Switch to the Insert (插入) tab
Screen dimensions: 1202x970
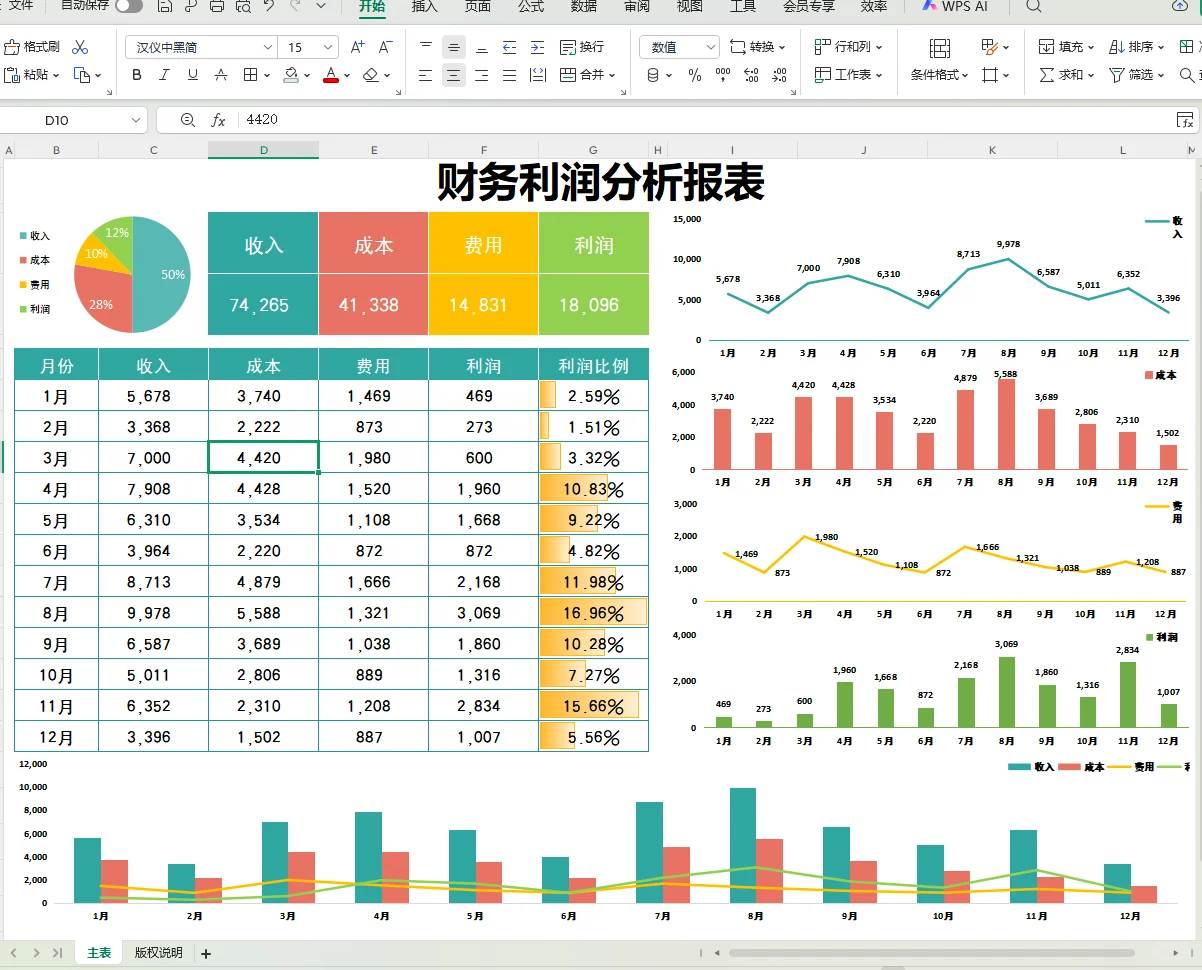(x=425, y=6)
